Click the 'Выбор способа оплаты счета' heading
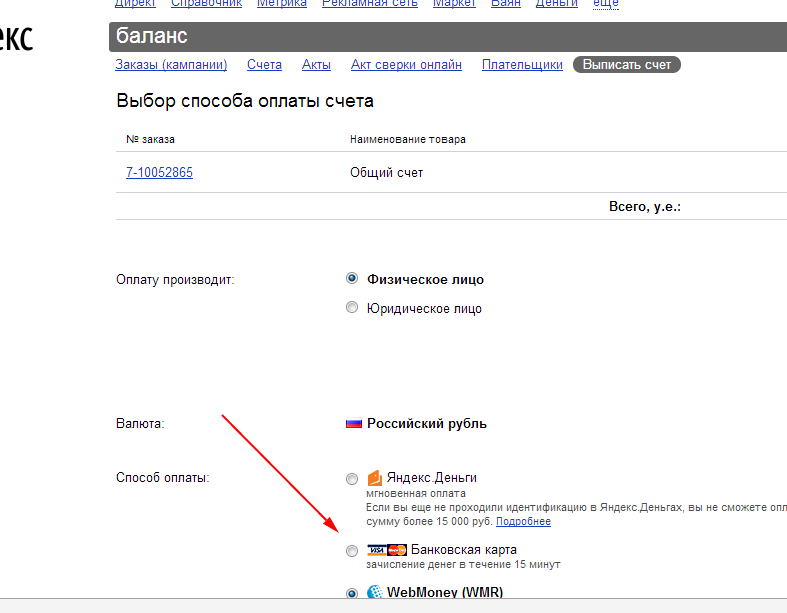 coord(245,101)
